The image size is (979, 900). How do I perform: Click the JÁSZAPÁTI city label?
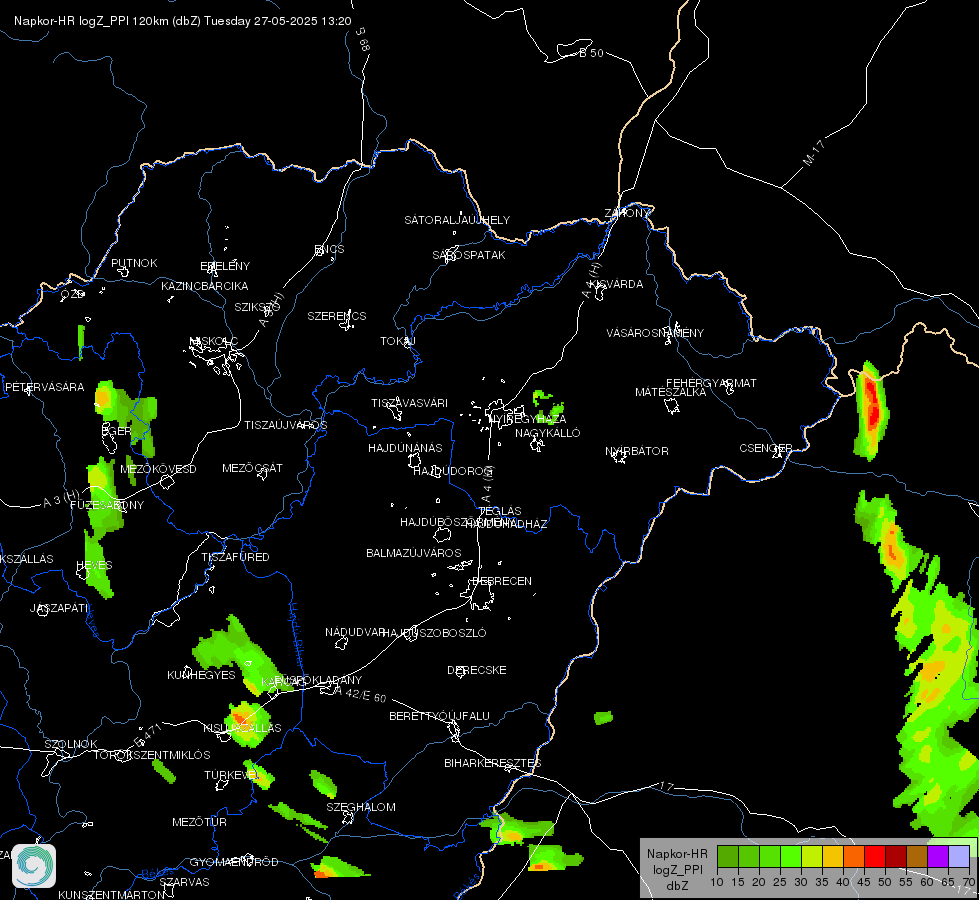point(59,608)
